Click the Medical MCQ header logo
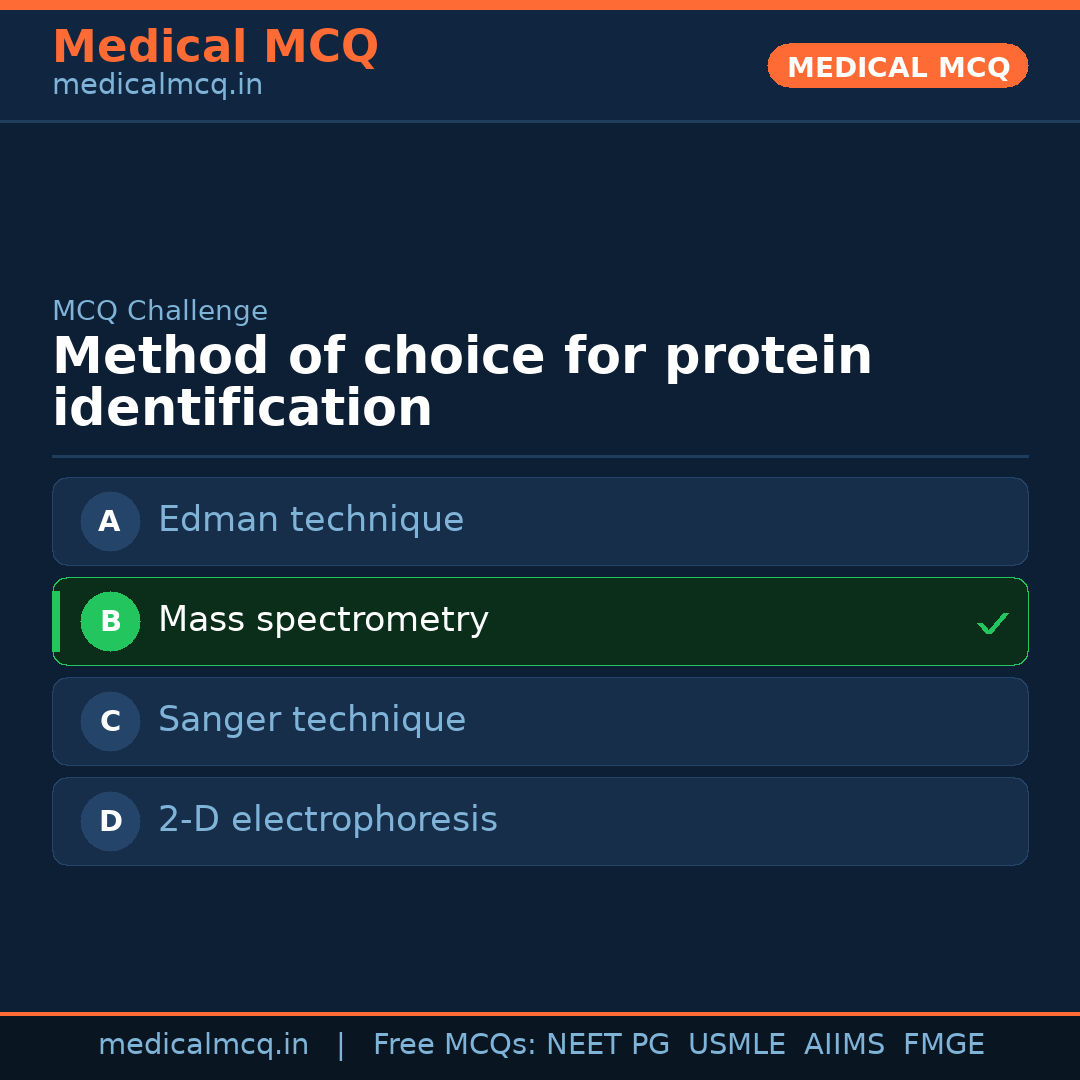Screen dimensions: 1080x1080 (x=215, y=46)
